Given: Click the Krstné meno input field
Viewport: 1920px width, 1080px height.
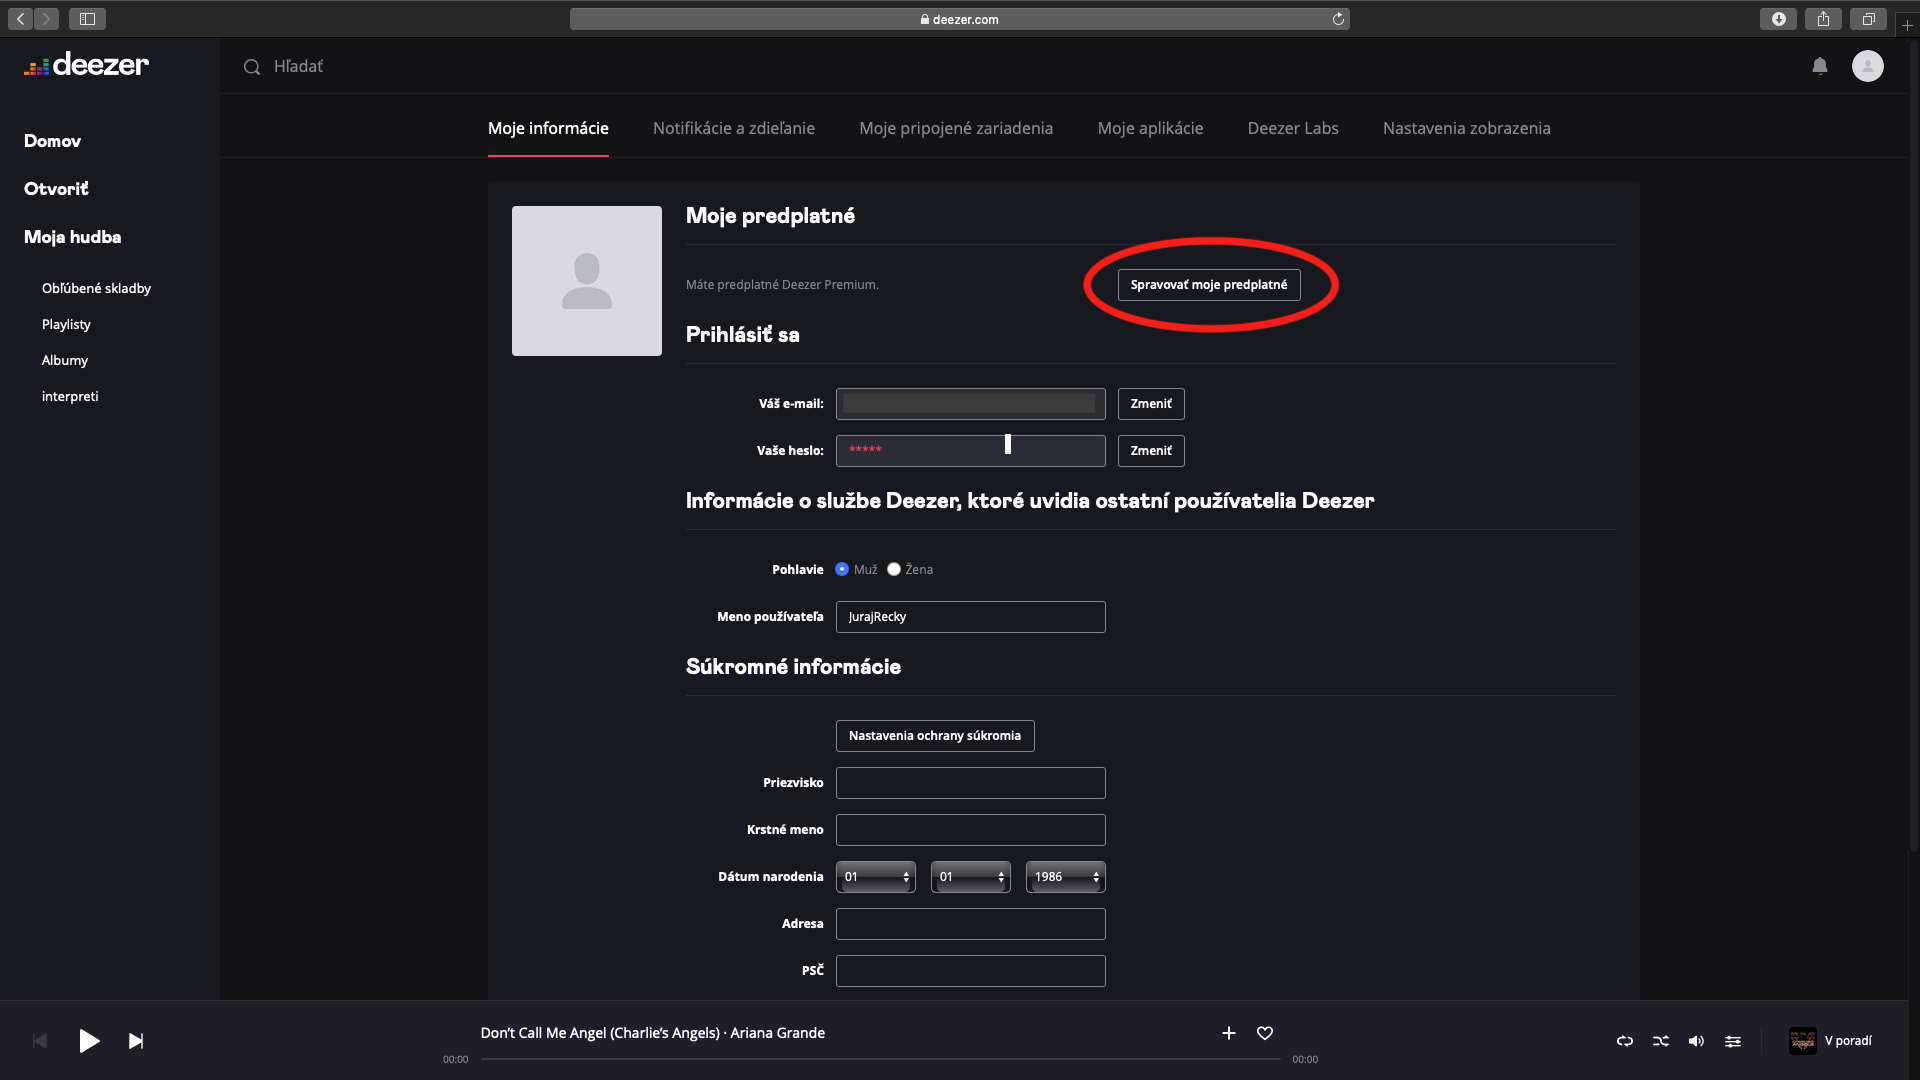Looking at the screenshot, I should point(971,830).
